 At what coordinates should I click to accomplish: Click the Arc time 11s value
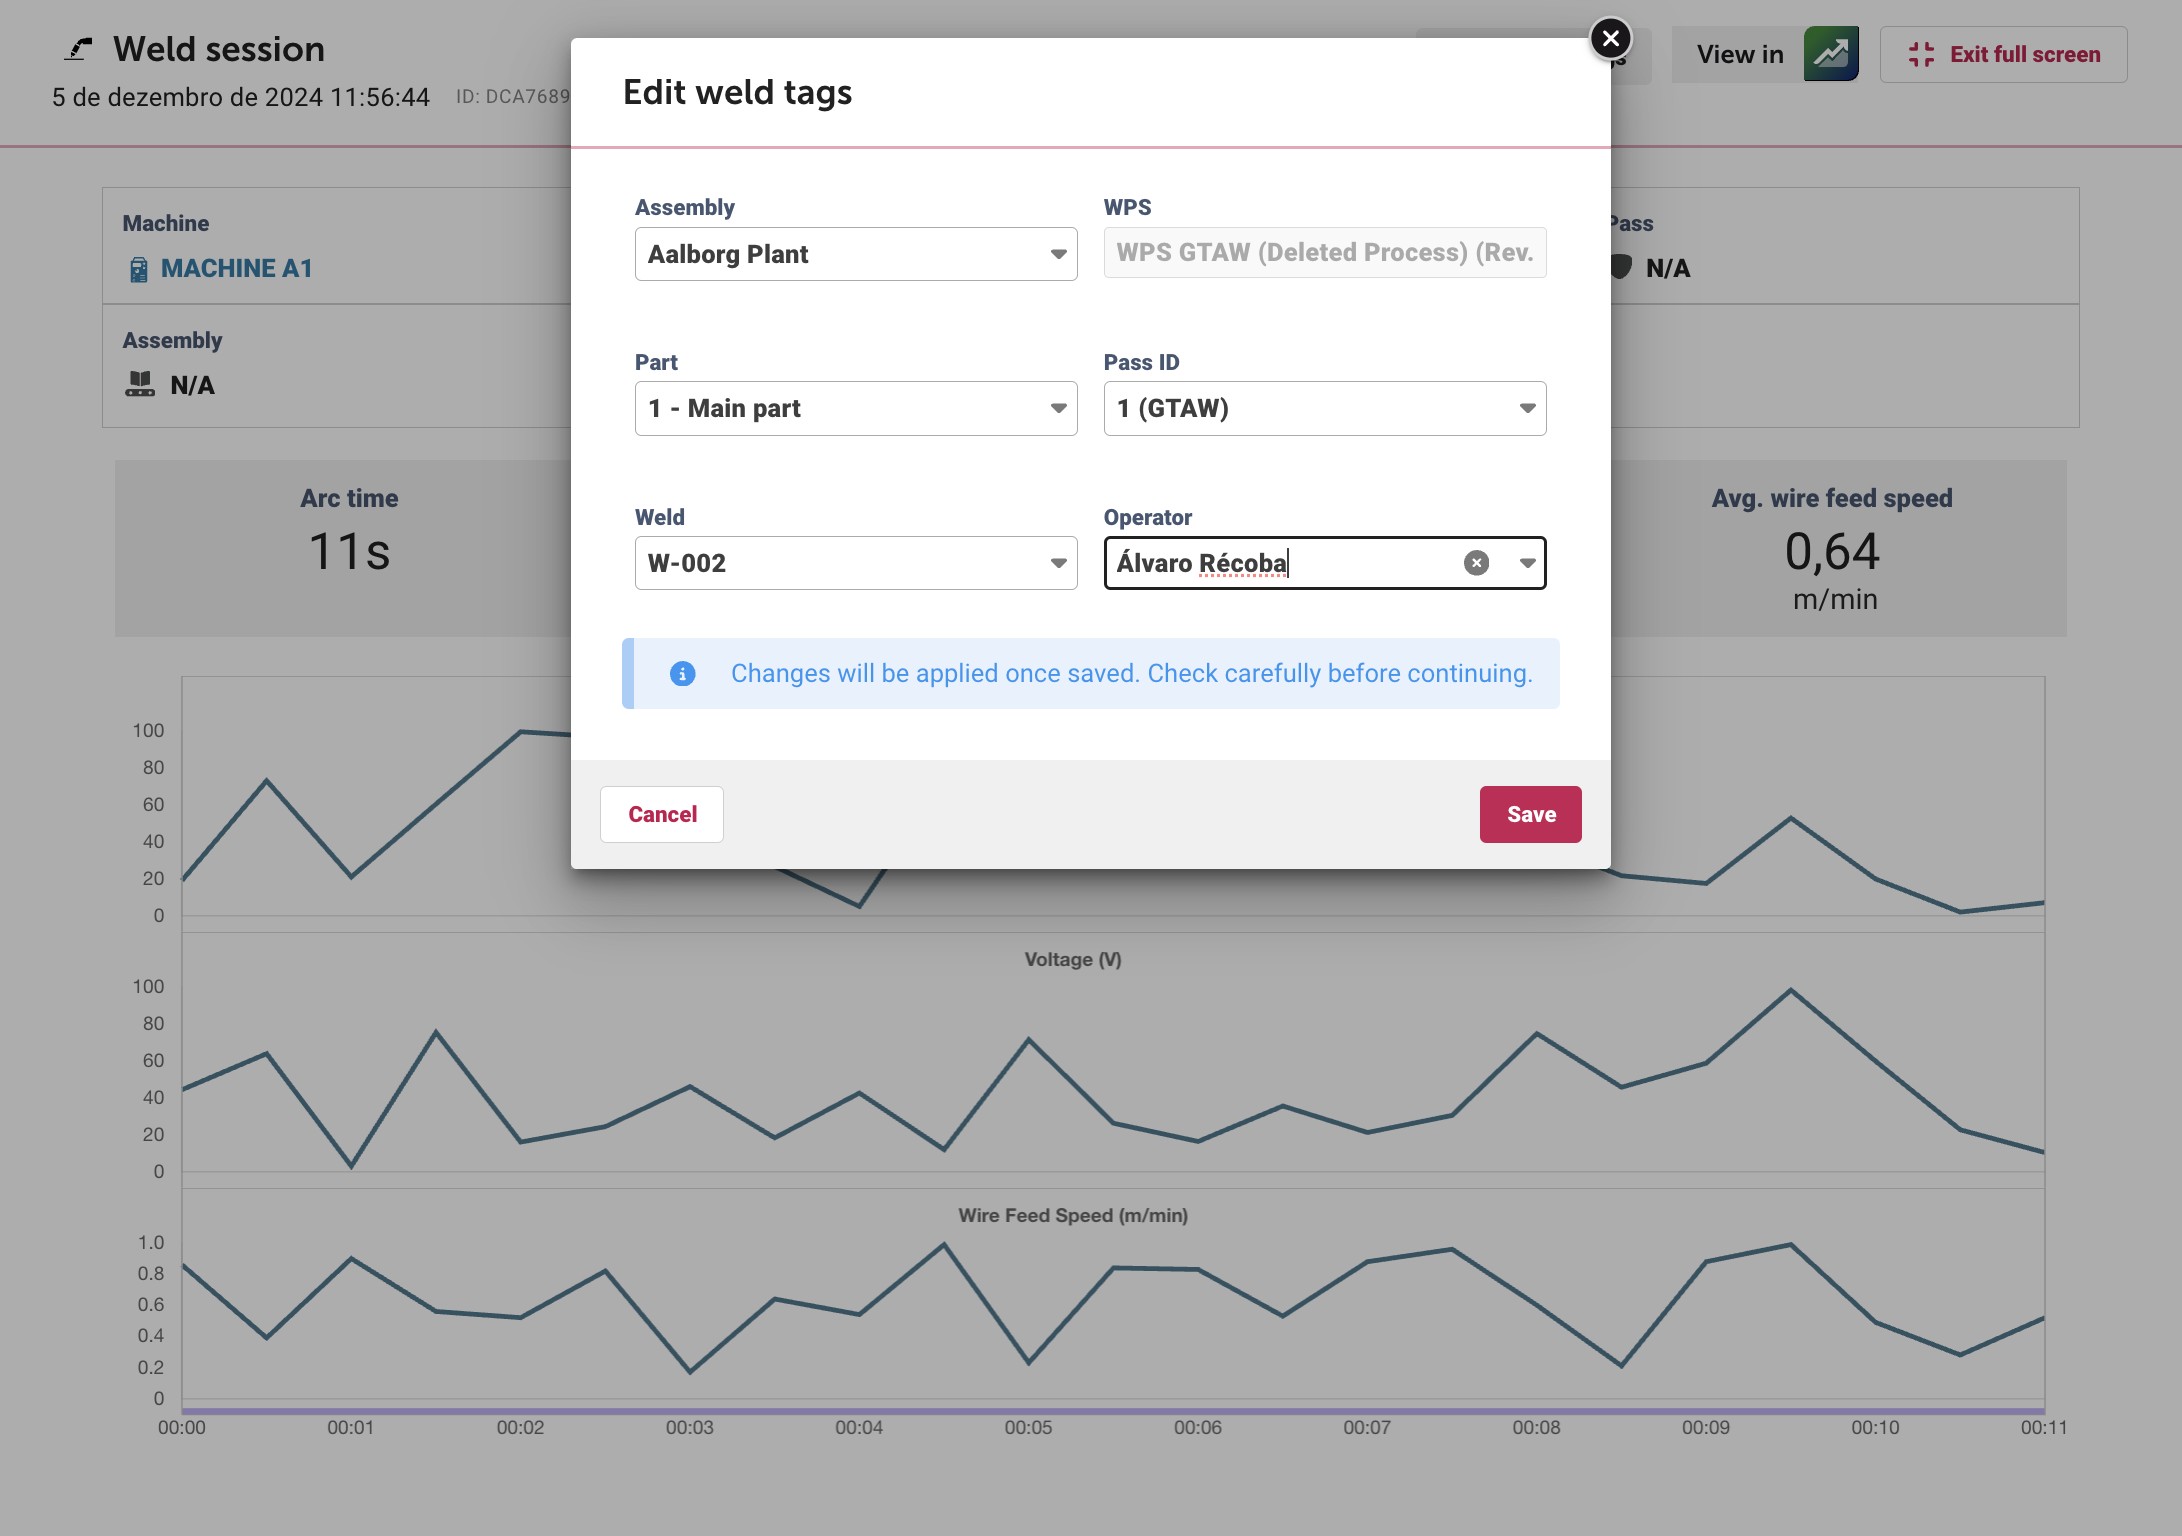coord(349,552)
